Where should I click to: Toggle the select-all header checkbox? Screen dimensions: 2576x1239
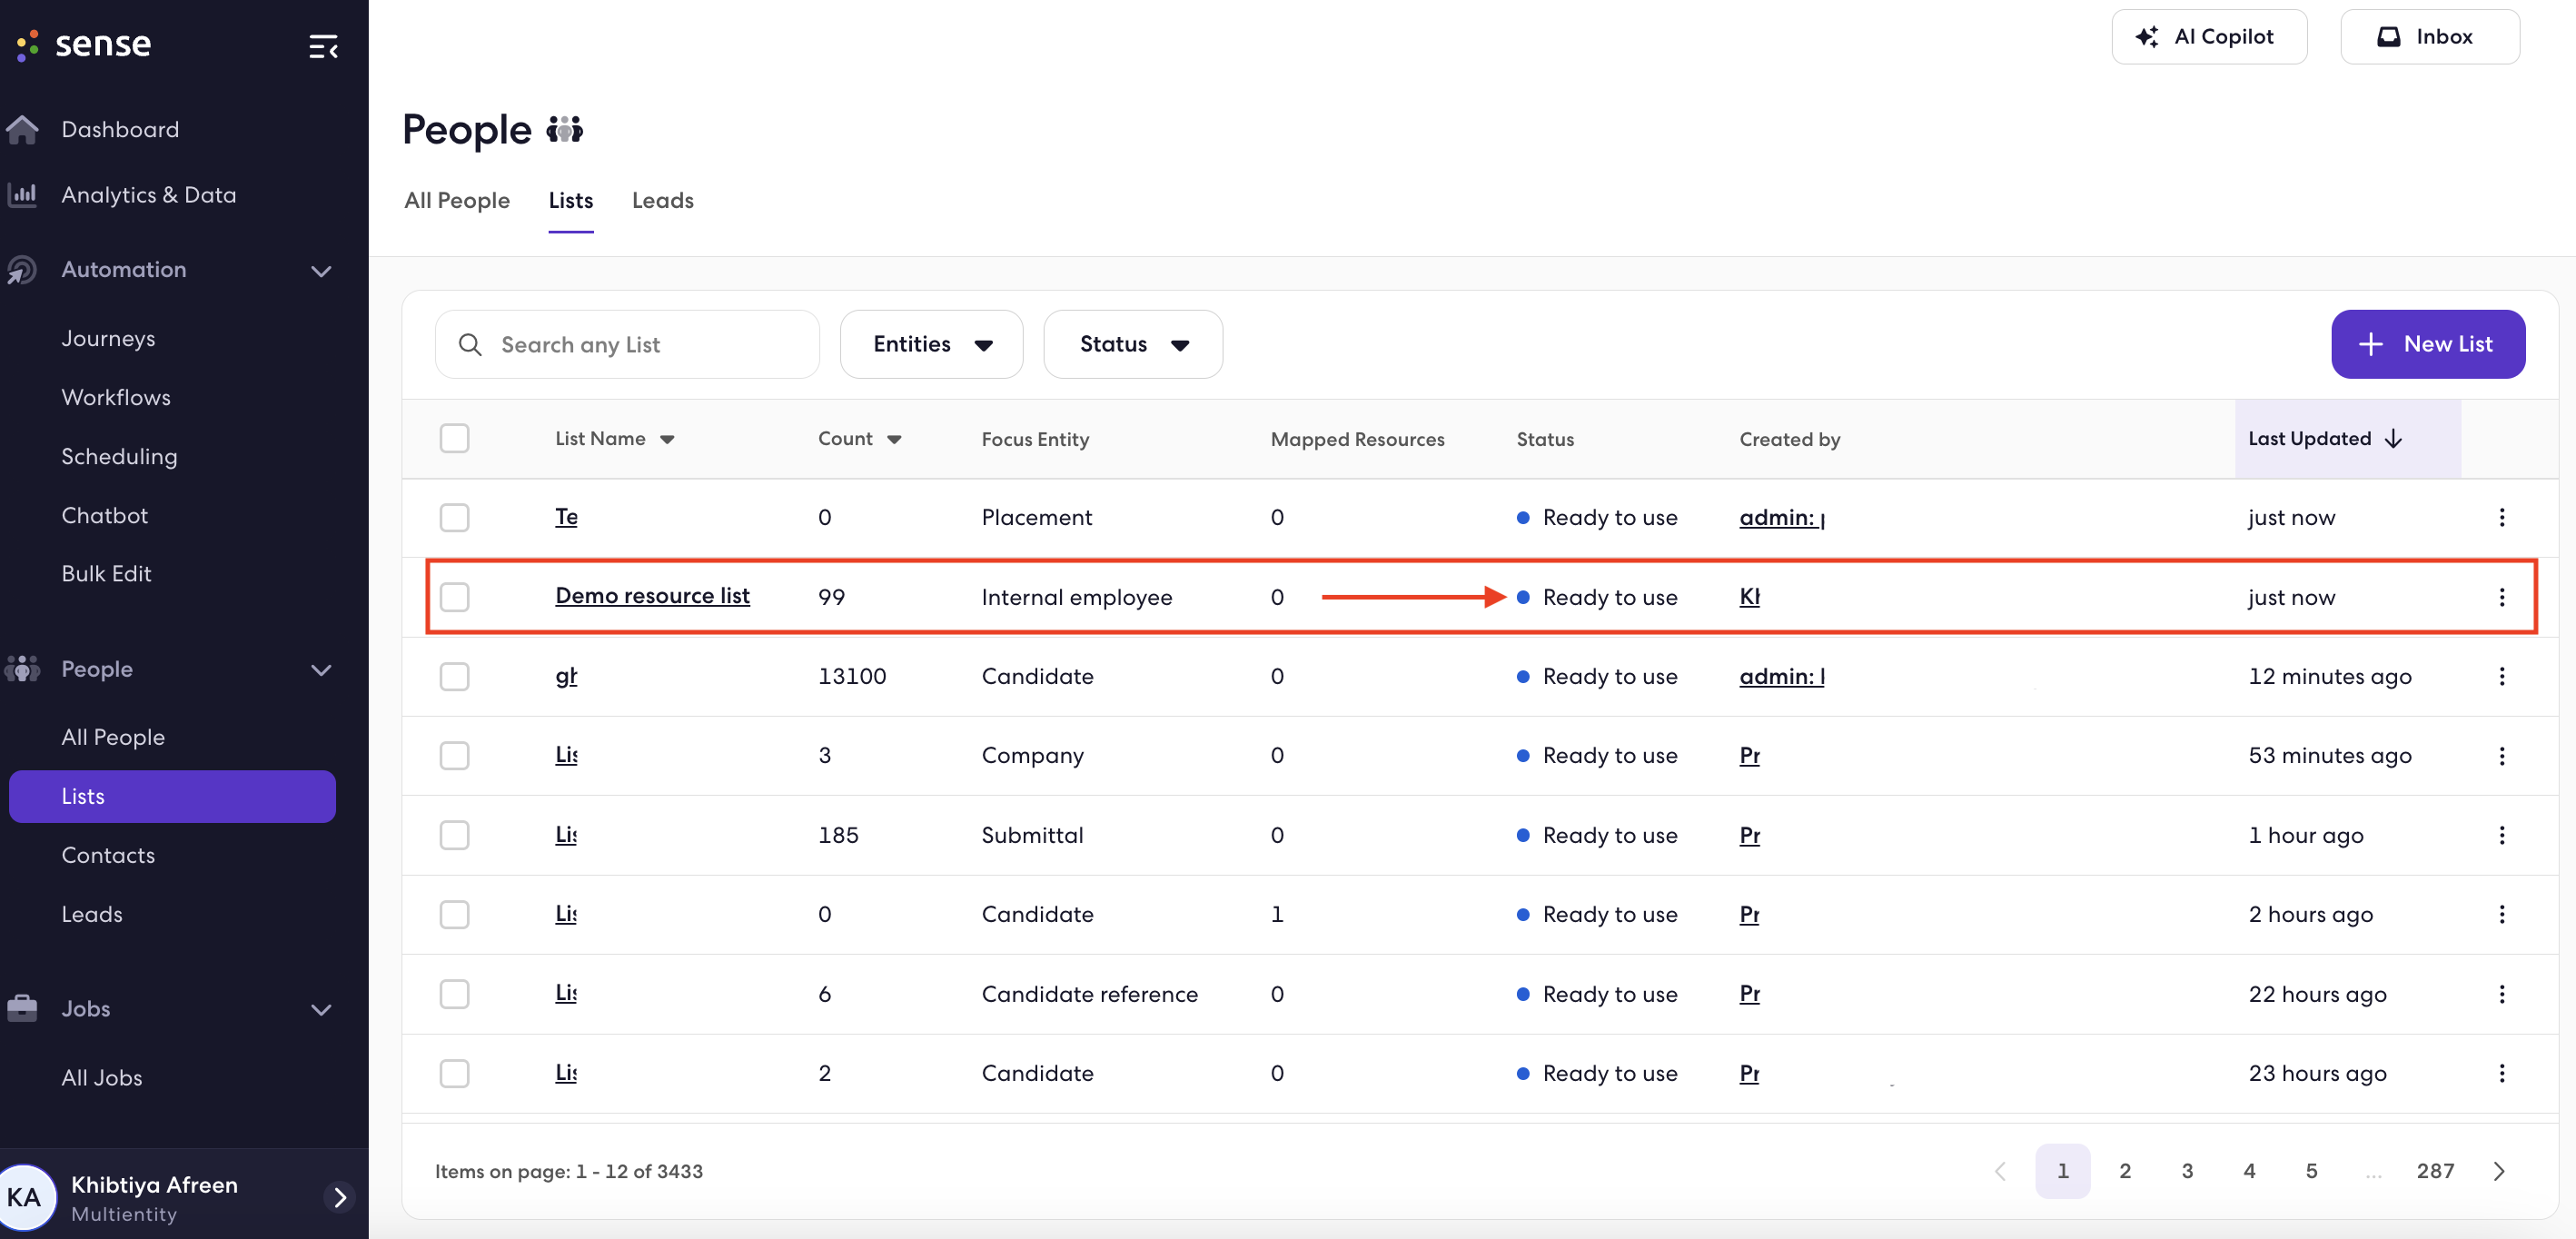[x=455, y=438]
